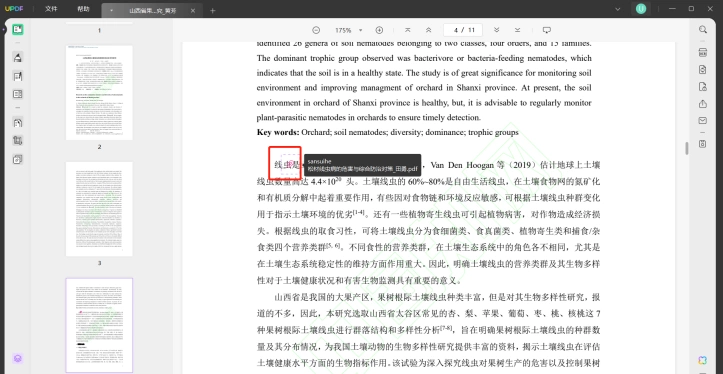Click the 'Key words:' label in document
Viewport: 723px width, 374px height.
coord(278,132)
